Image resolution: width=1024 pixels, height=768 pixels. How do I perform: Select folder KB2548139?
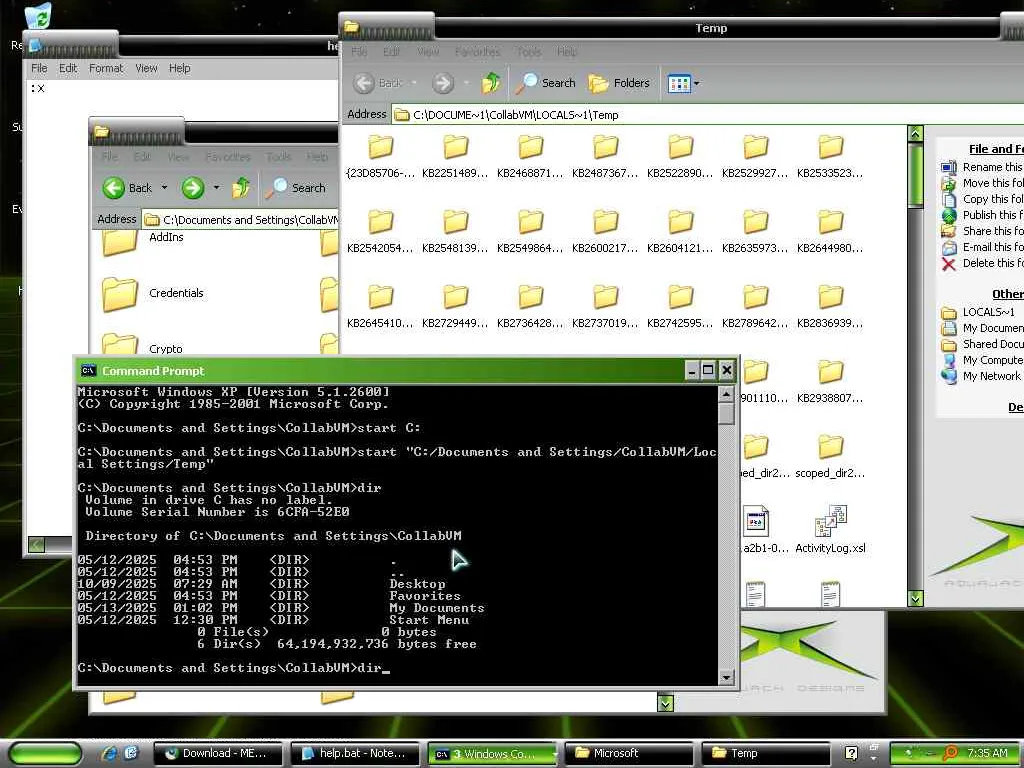coord(455,232)
